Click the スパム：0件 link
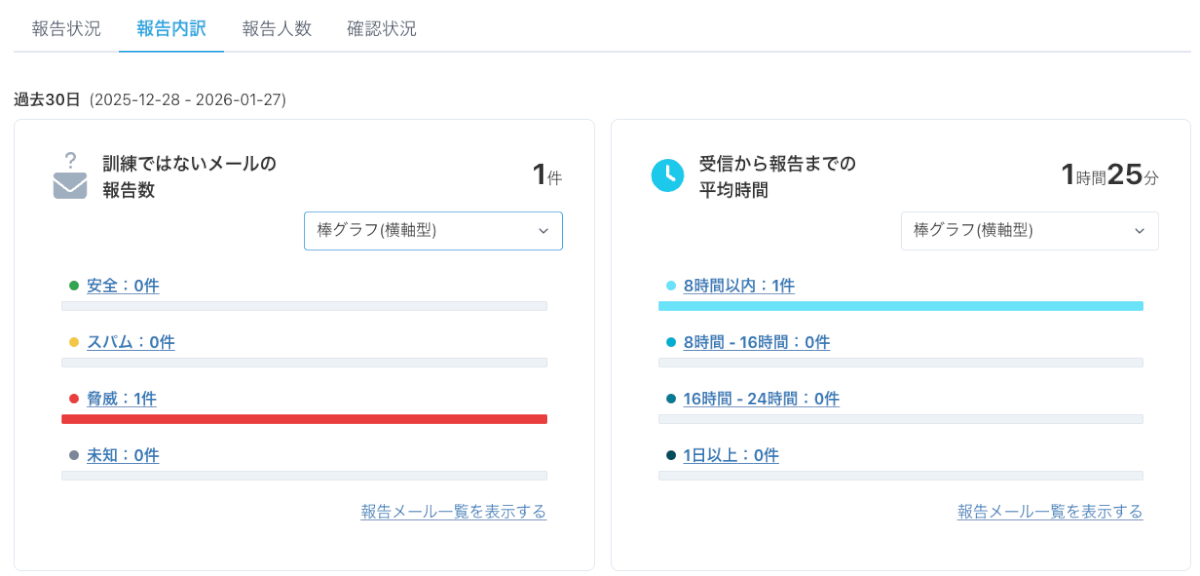The height and width of the screenshot is (576, 1200). 131,343
